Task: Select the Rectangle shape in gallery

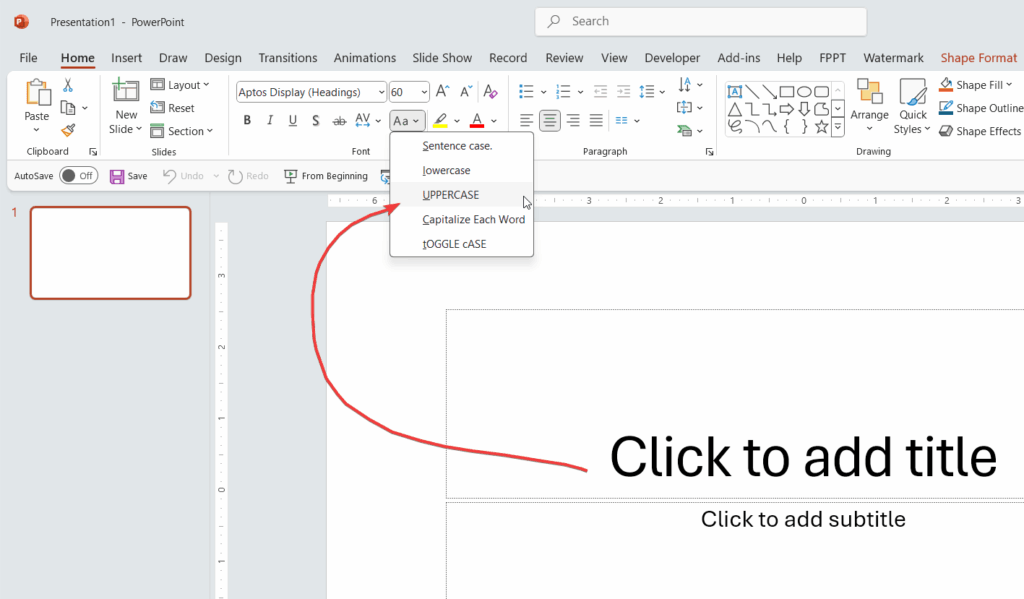Action: (787, 91)
